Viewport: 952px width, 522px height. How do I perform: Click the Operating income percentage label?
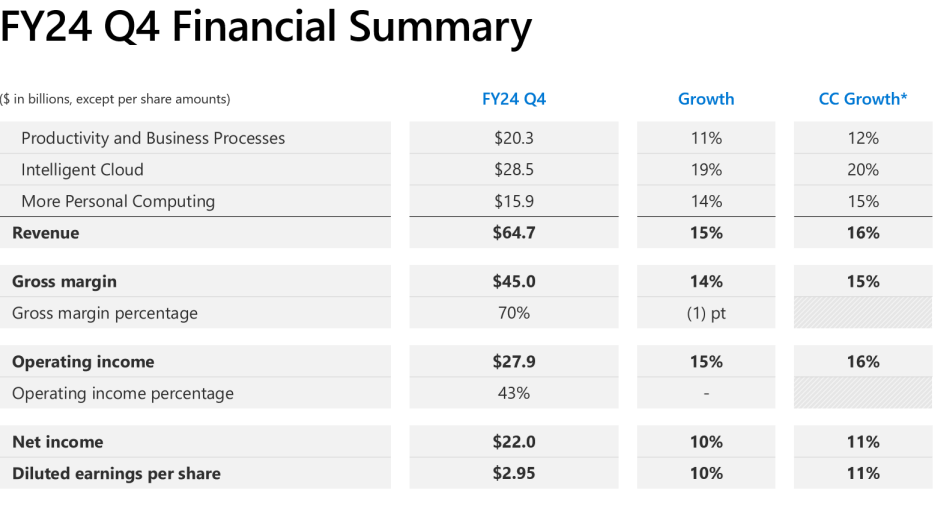(x=123, y=393)
